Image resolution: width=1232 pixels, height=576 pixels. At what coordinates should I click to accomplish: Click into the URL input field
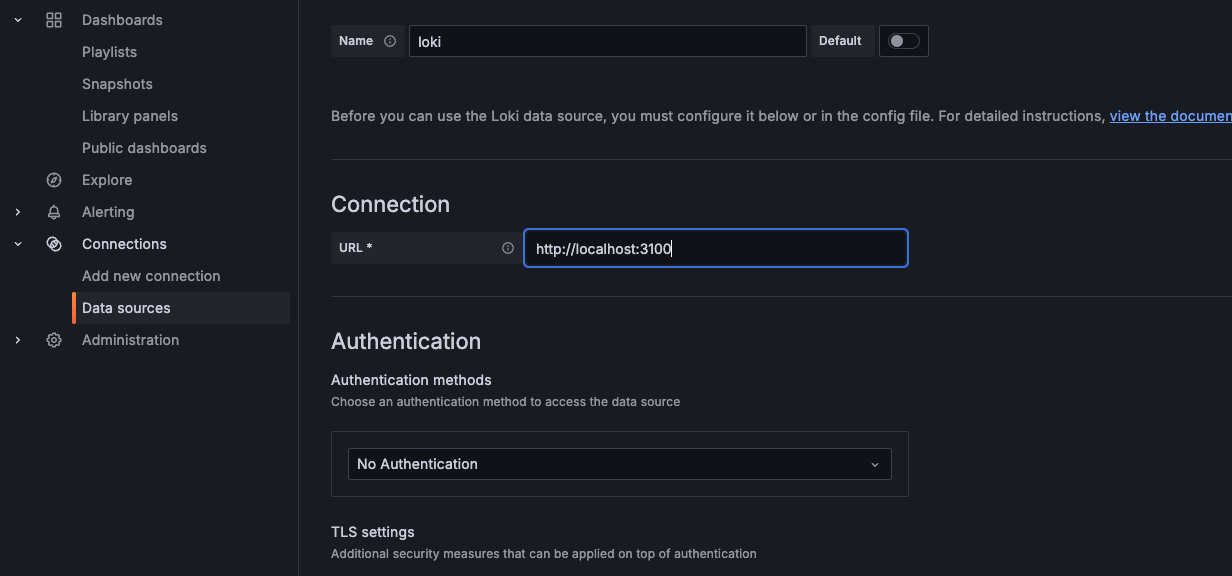coord(716,248)
